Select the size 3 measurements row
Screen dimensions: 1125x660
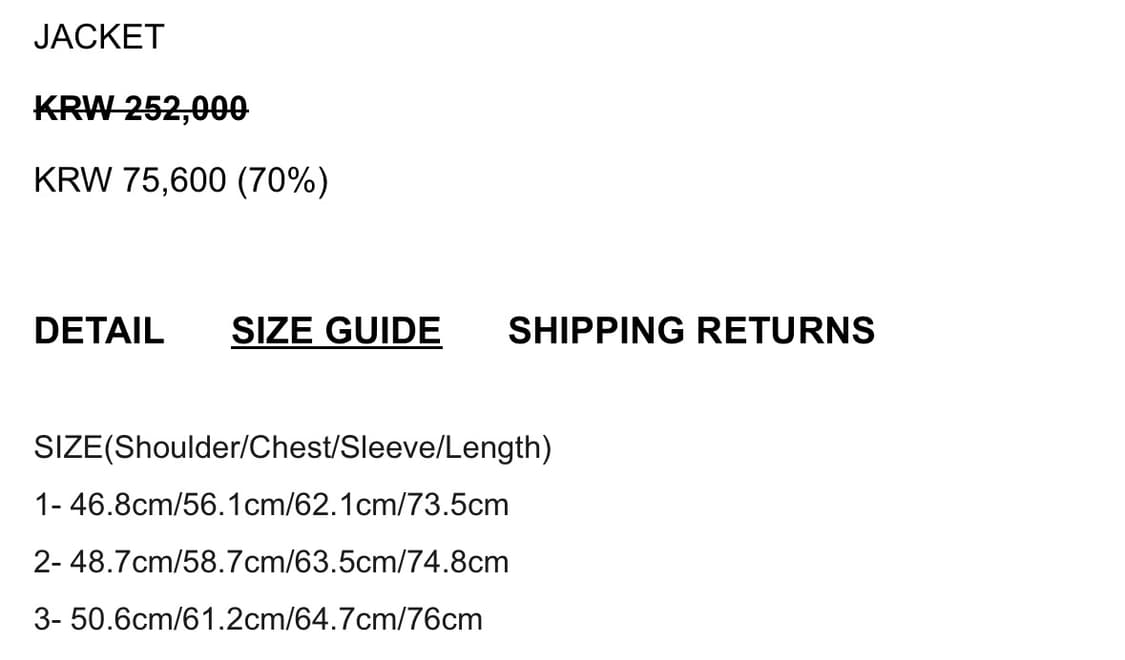point(258,619)
